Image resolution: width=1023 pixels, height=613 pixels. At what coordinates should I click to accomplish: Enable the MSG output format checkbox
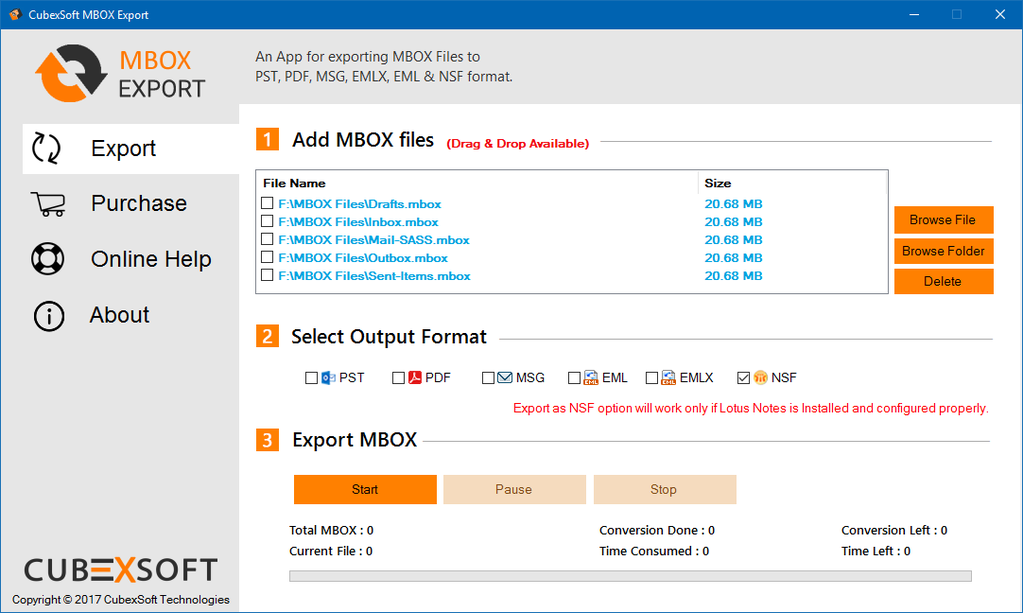click(488, 378)
